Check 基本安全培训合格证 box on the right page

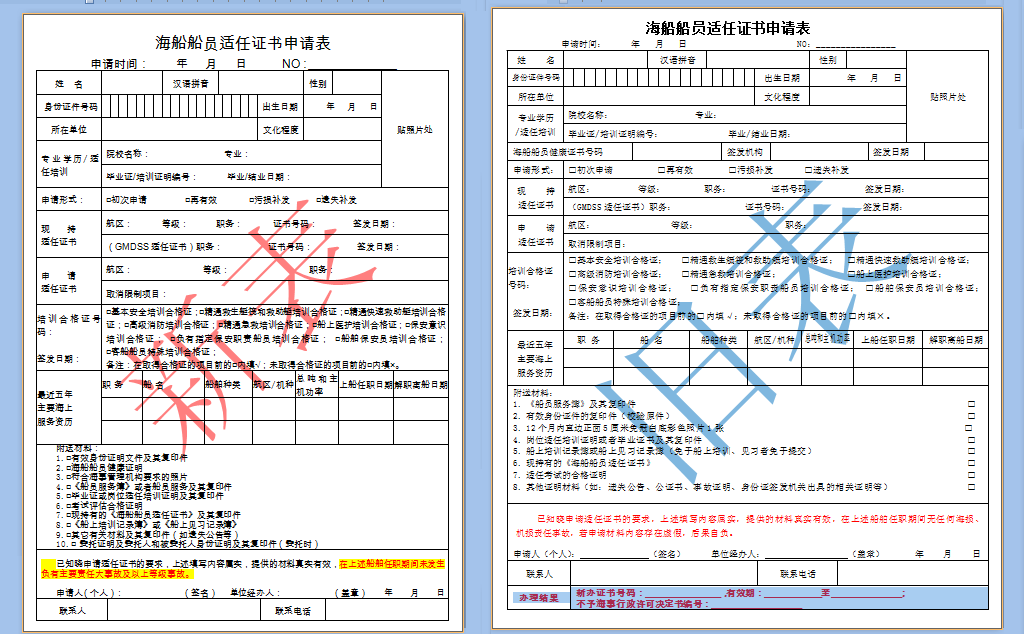(x=573, y=261)
